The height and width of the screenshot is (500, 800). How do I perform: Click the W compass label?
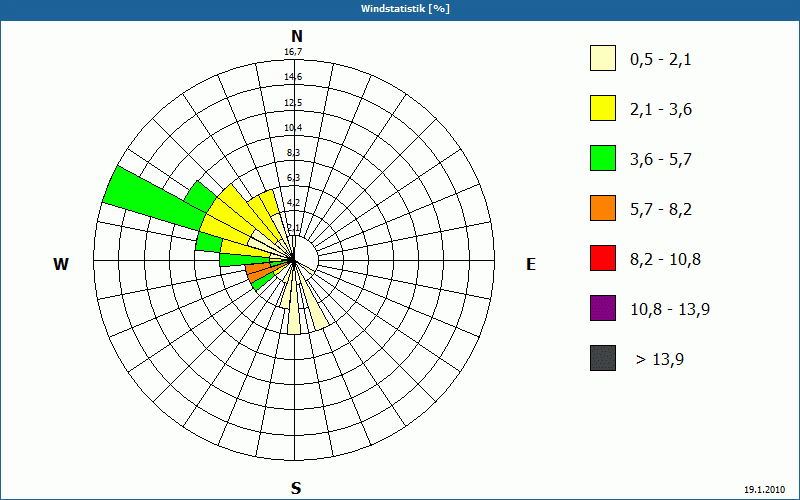point(61,264)
